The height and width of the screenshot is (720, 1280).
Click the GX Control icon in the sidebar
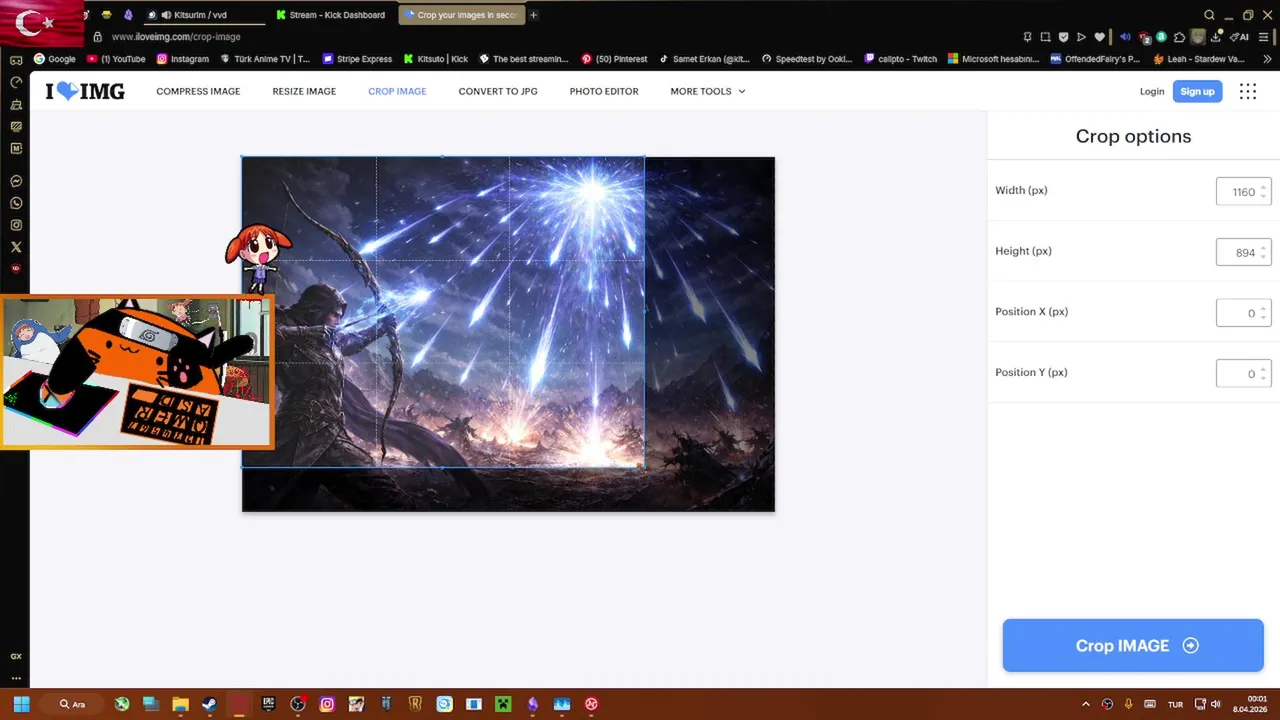point(16,656)
